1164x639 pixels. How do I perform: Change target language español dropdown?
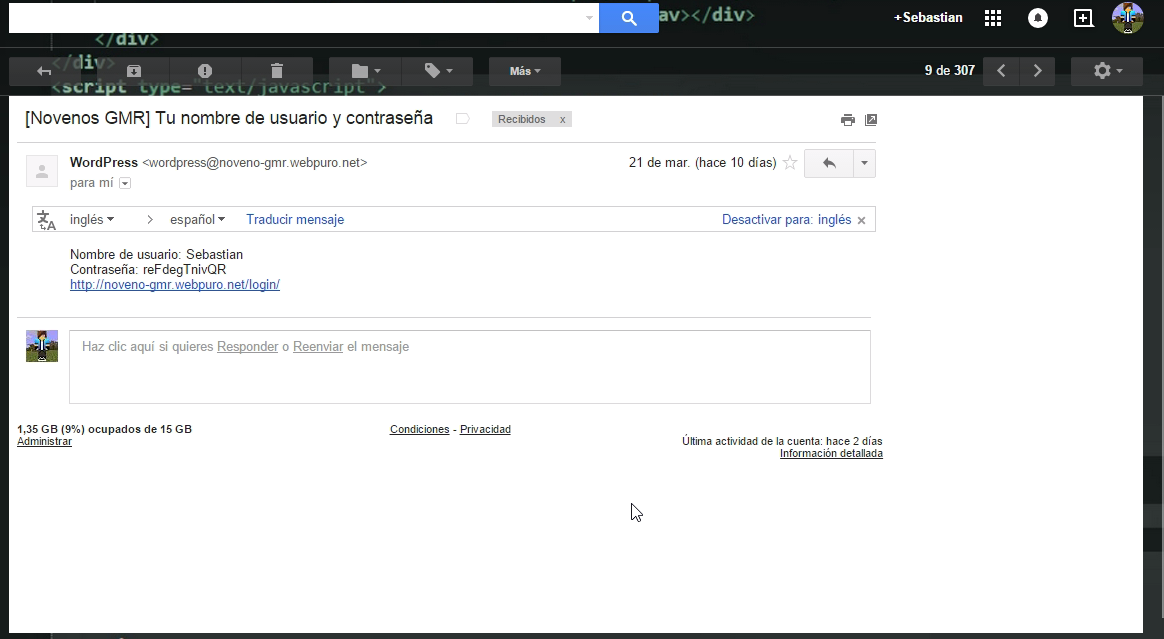coord(197,220)
